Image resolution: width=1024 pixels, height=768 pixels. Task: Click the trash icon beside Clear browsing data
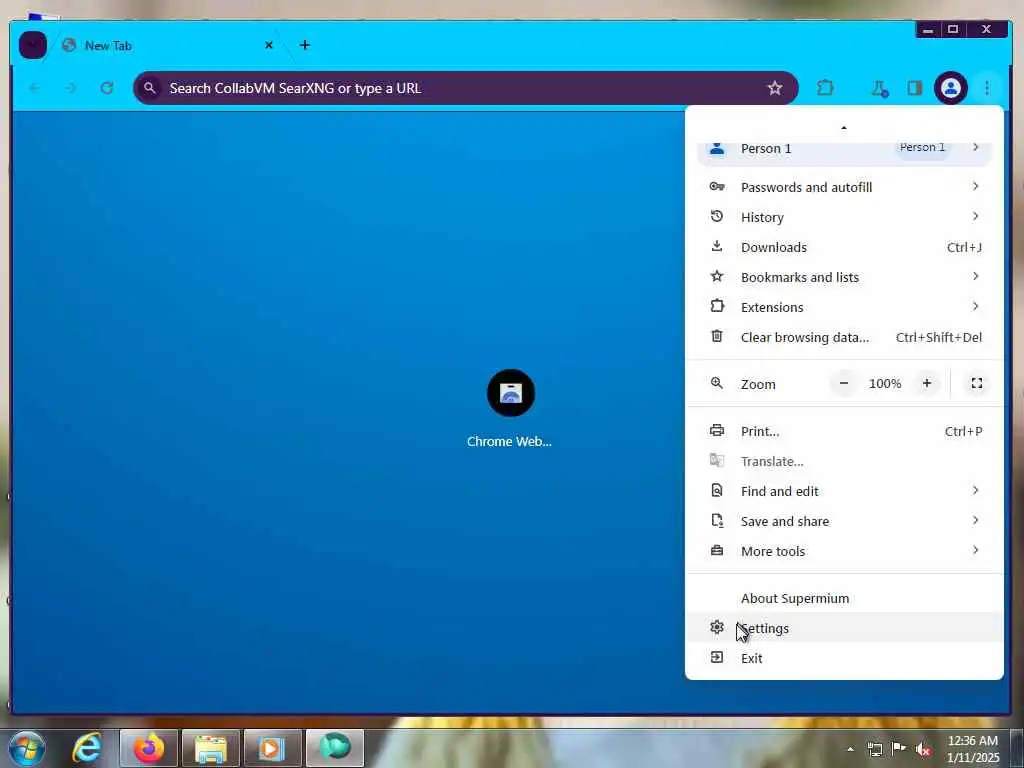(x=716, y=336)
